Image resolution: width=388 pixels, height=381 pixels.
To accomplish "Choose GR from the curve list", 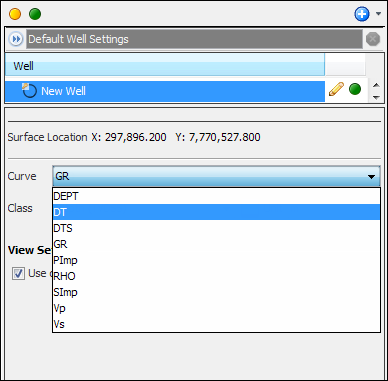I will click(x=216, y=244).
